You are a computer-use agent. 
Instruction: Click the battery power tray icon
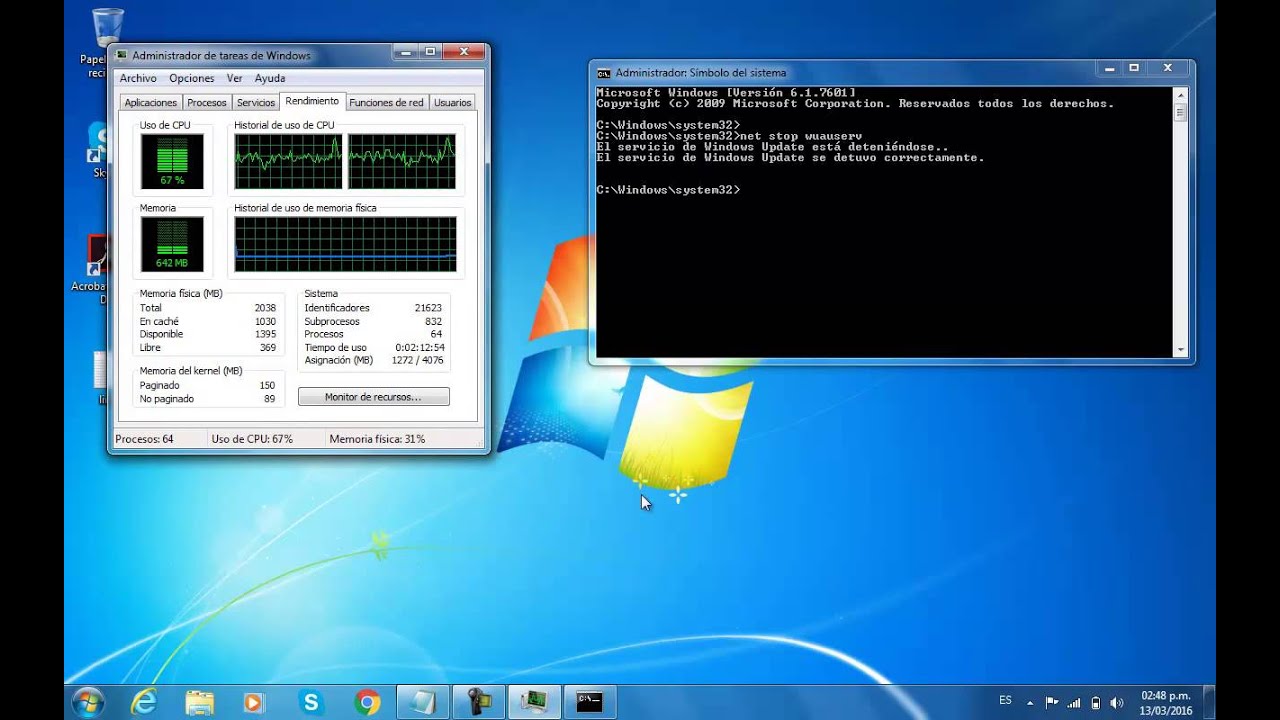1096,703
